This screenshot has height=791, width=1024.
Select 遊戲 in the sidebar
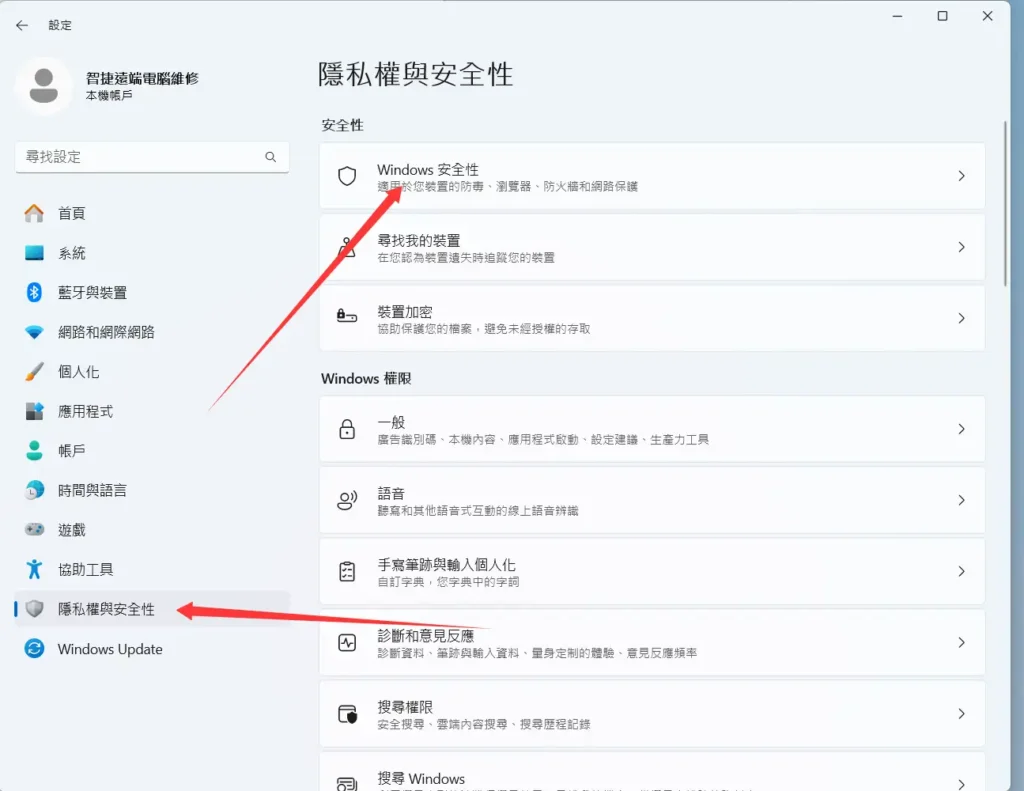tap(152, 529)
